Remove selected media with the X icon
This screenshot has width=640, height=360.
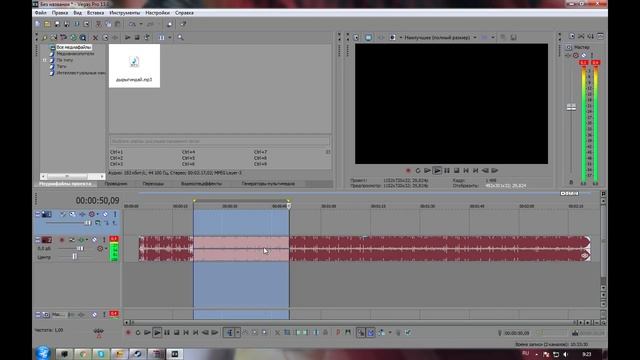(x=95, y=38)
